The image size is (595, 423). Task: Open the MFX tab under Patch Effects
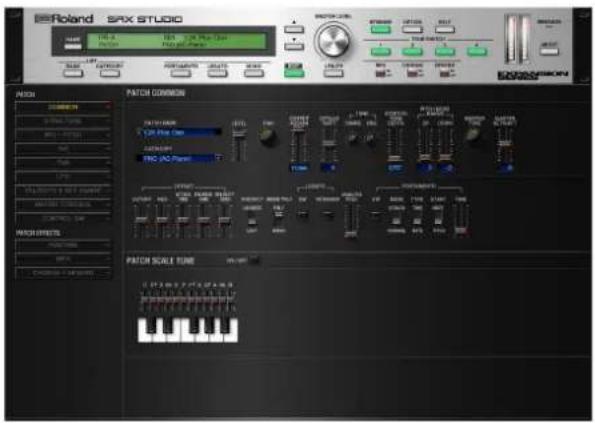pyautogui.click(x=63, y=259)
